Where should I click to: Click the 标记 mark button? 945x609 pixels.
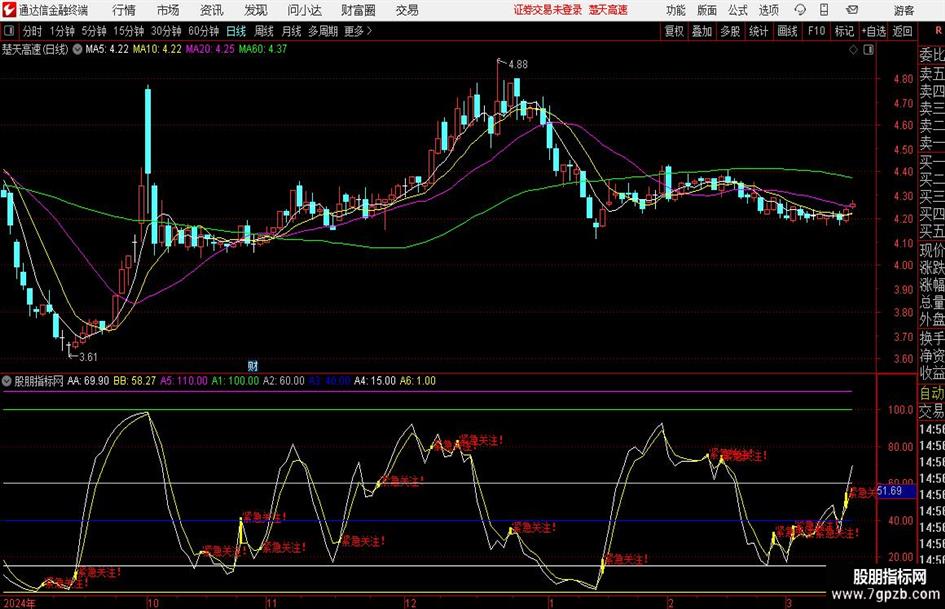point(844,31)
